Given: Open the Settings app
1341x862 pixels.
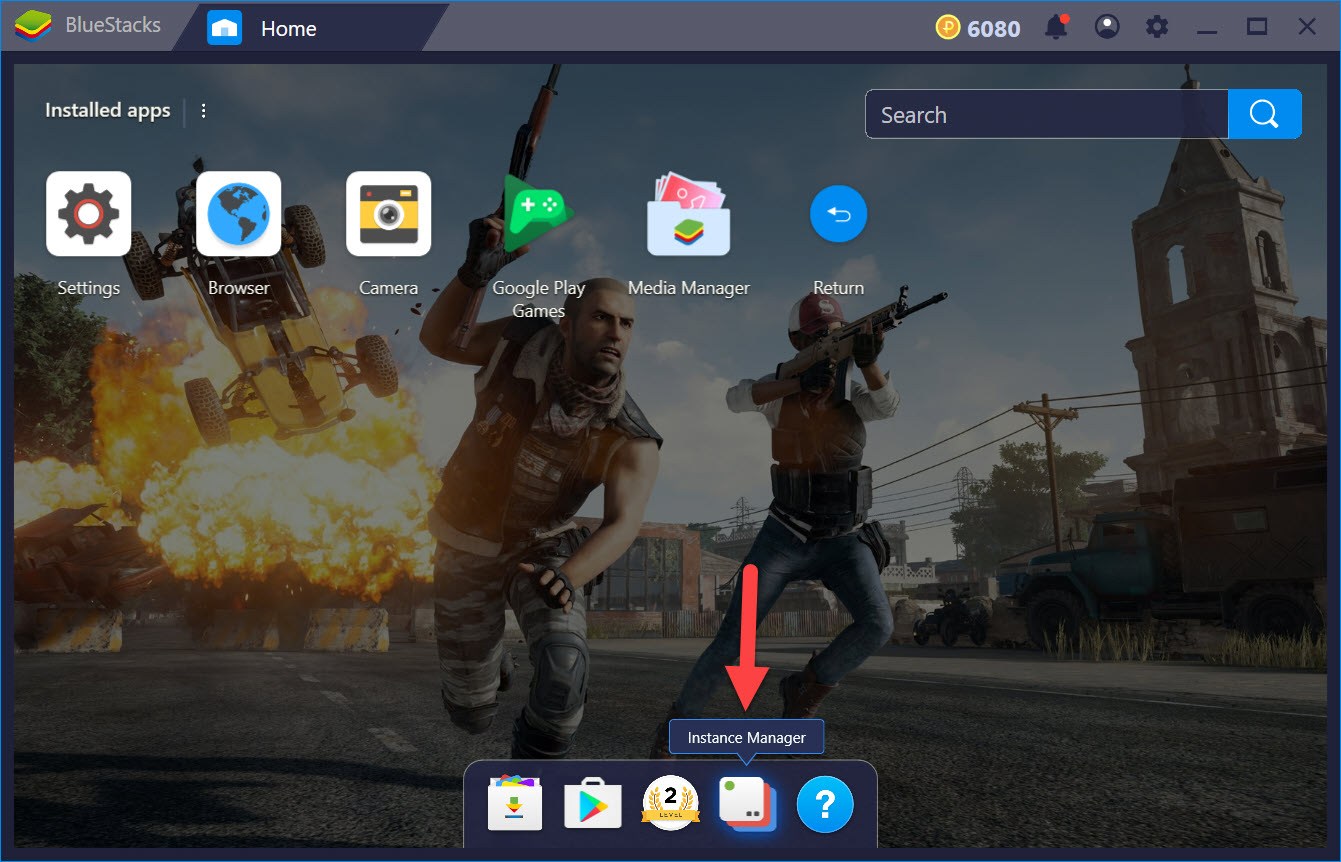Looking at the screenshot, I should 88,214.
